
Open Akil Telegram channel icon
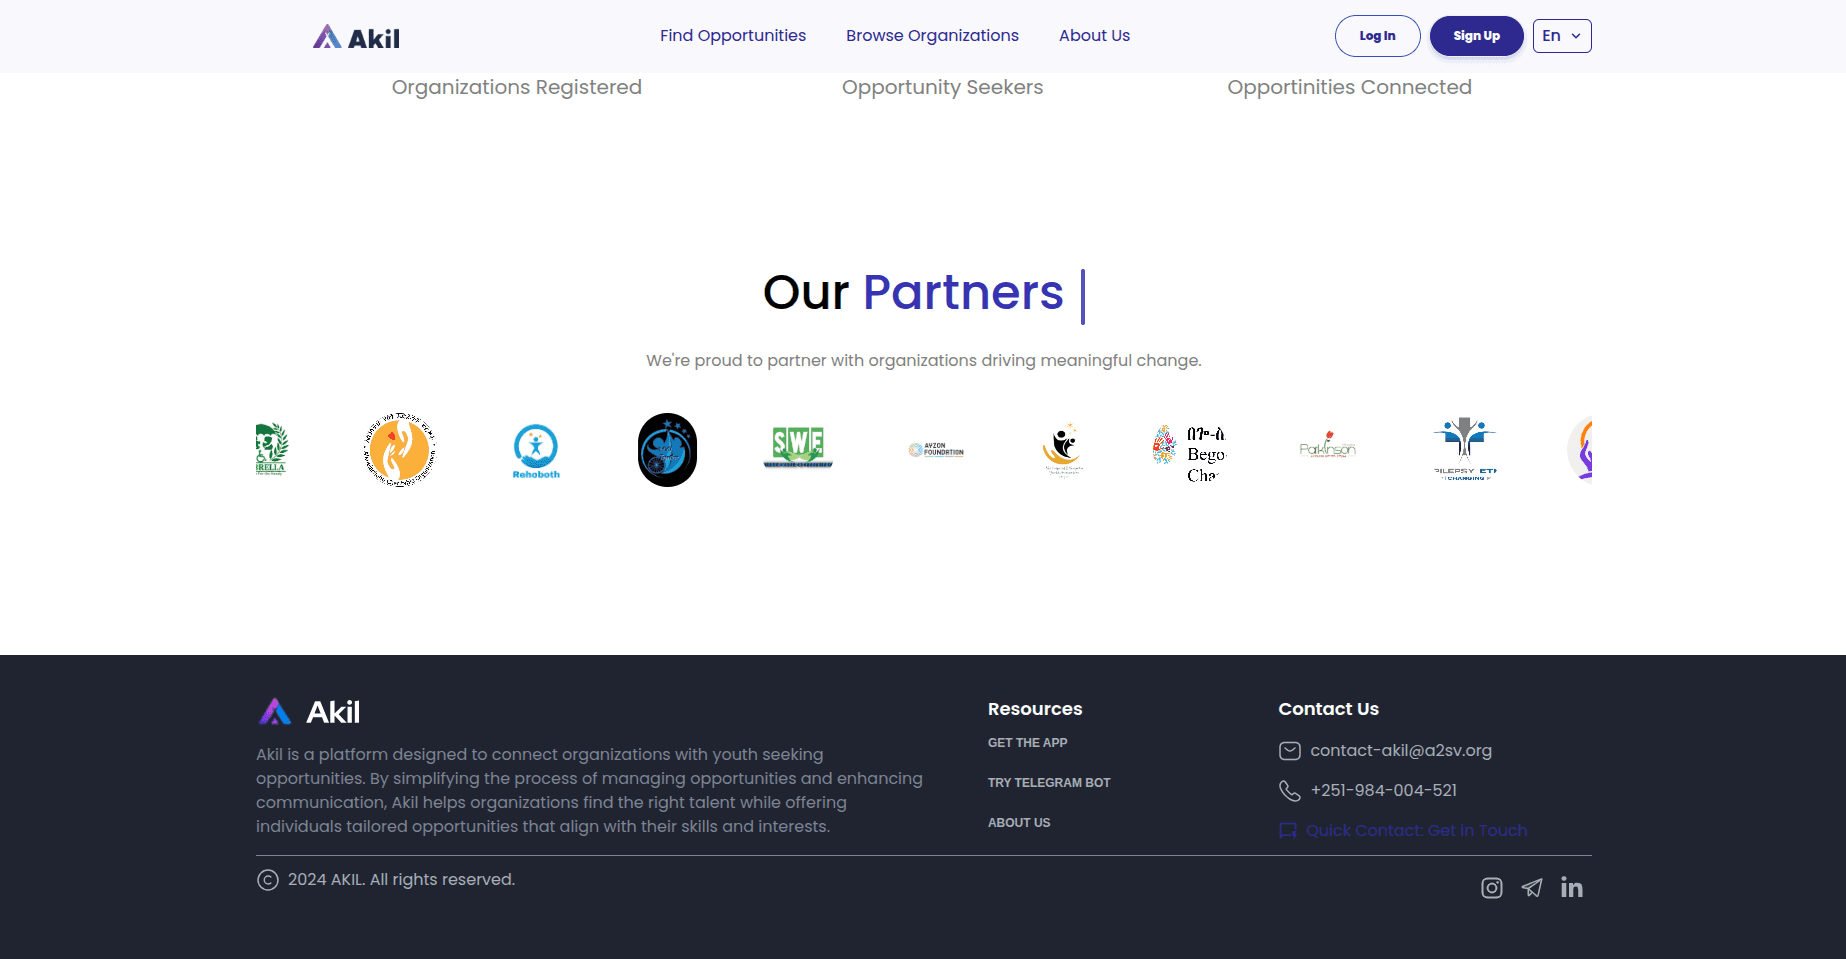tap(1532, 888)
